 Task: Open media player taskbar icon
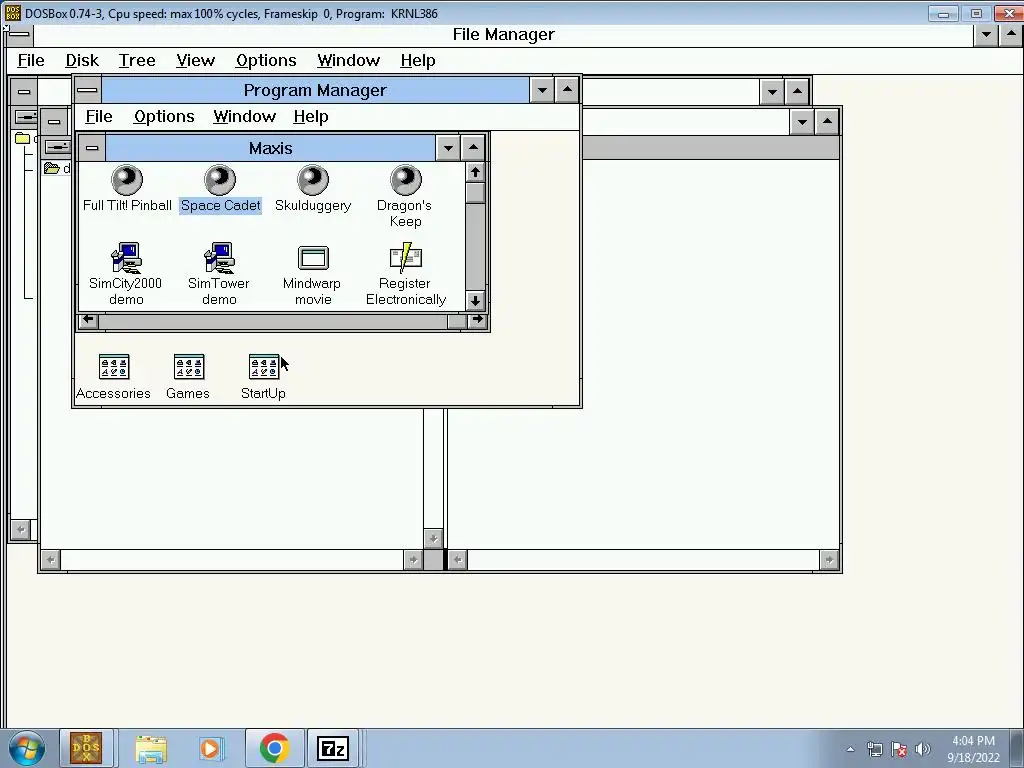tap(211, 748)
